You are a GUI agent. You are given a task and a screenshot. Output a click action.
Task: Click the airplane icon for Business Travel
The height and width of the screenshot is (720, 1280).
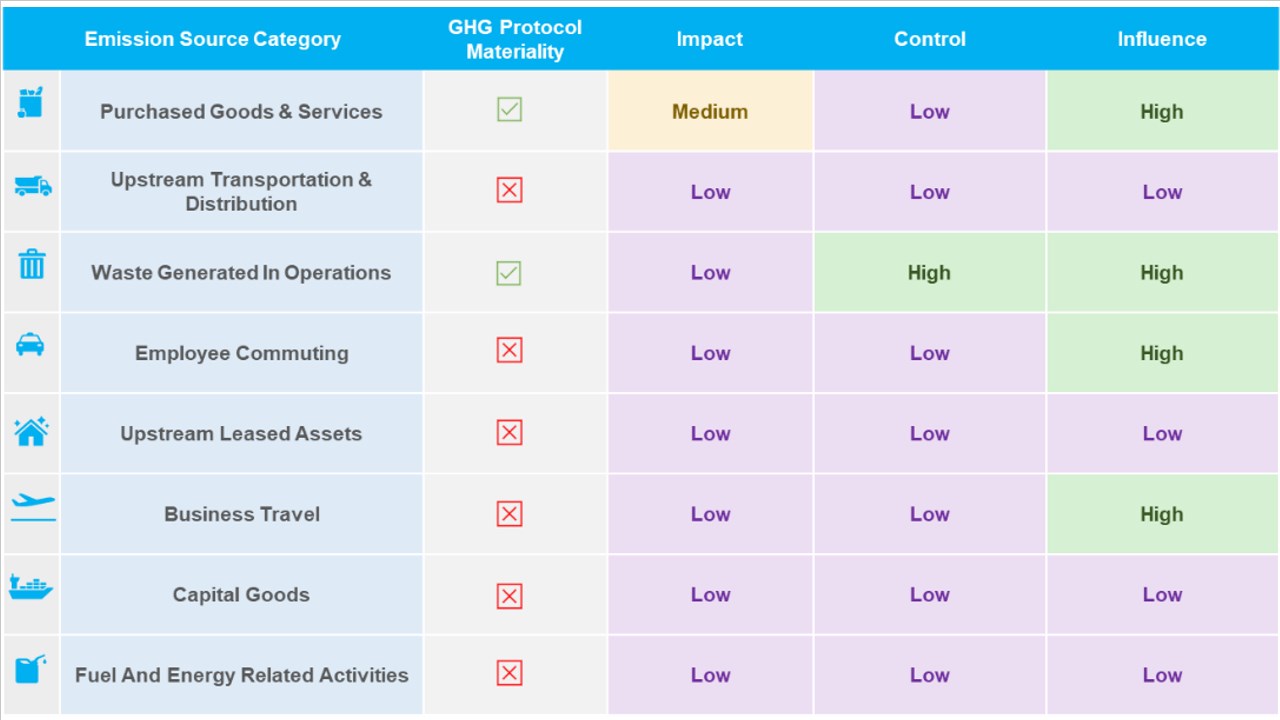coord(32,506)
